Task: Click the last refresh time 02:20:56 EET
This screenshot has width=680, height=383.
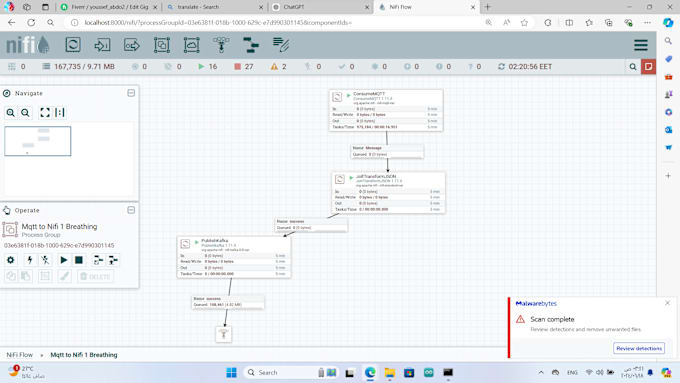Action: (525, 67)
